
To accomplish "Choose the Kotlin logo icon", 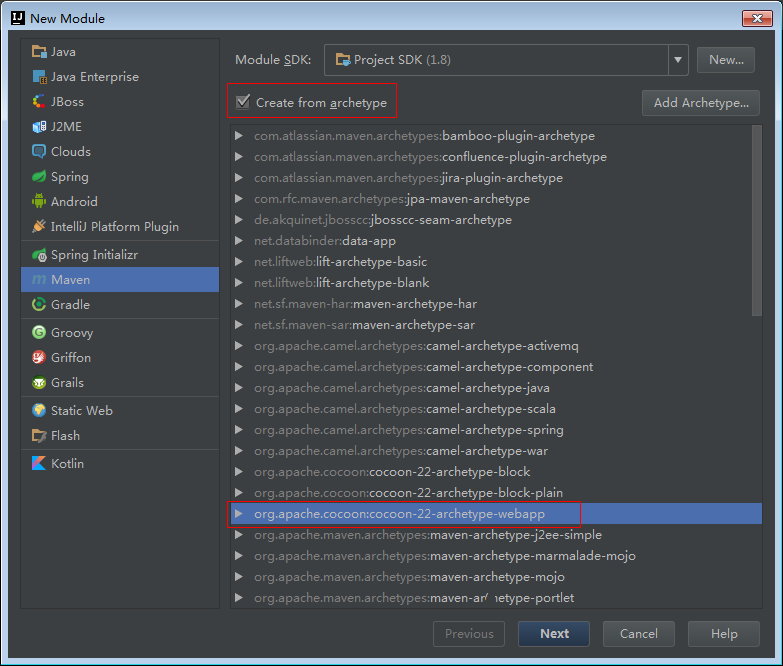I will pos(39,464).
